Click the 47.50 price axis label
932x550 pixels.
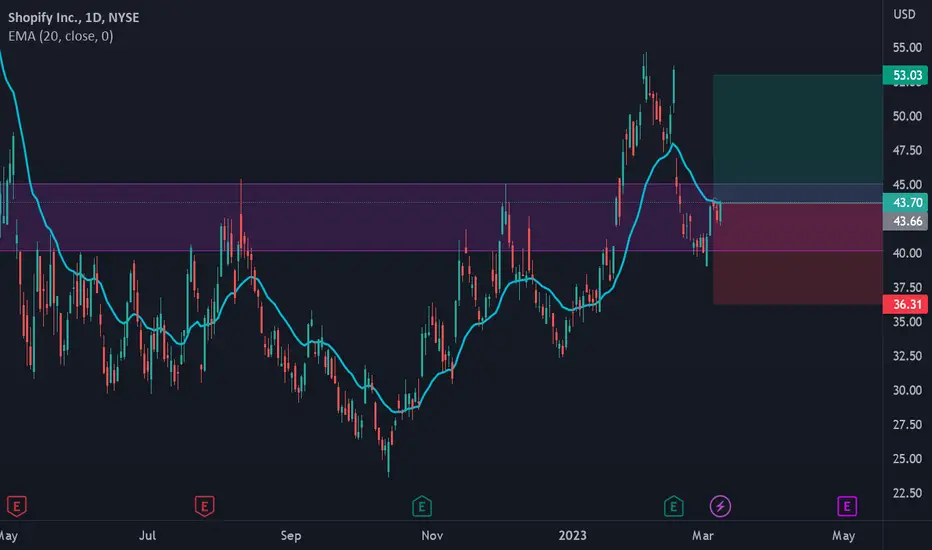pyautogui.click(x=907, y=150)
